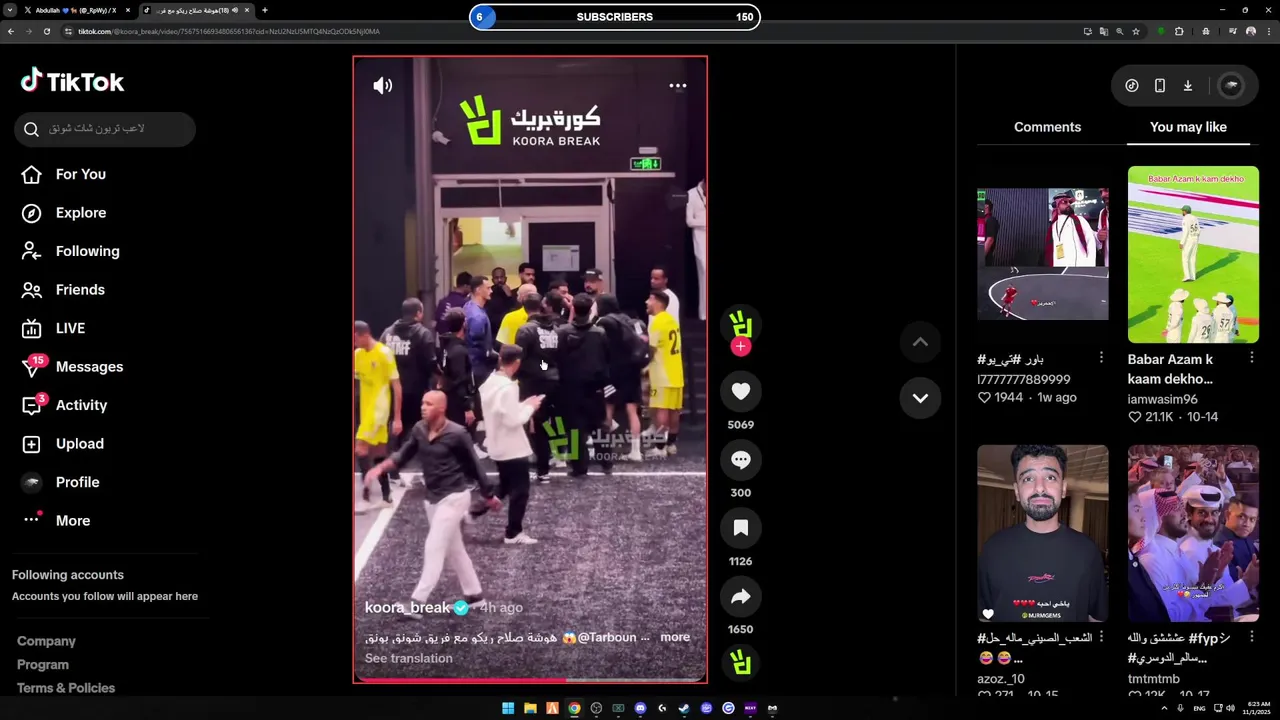The image size is (1280, 720).
Task: Open the koora_break username link
Action: [x=408, y=608]
